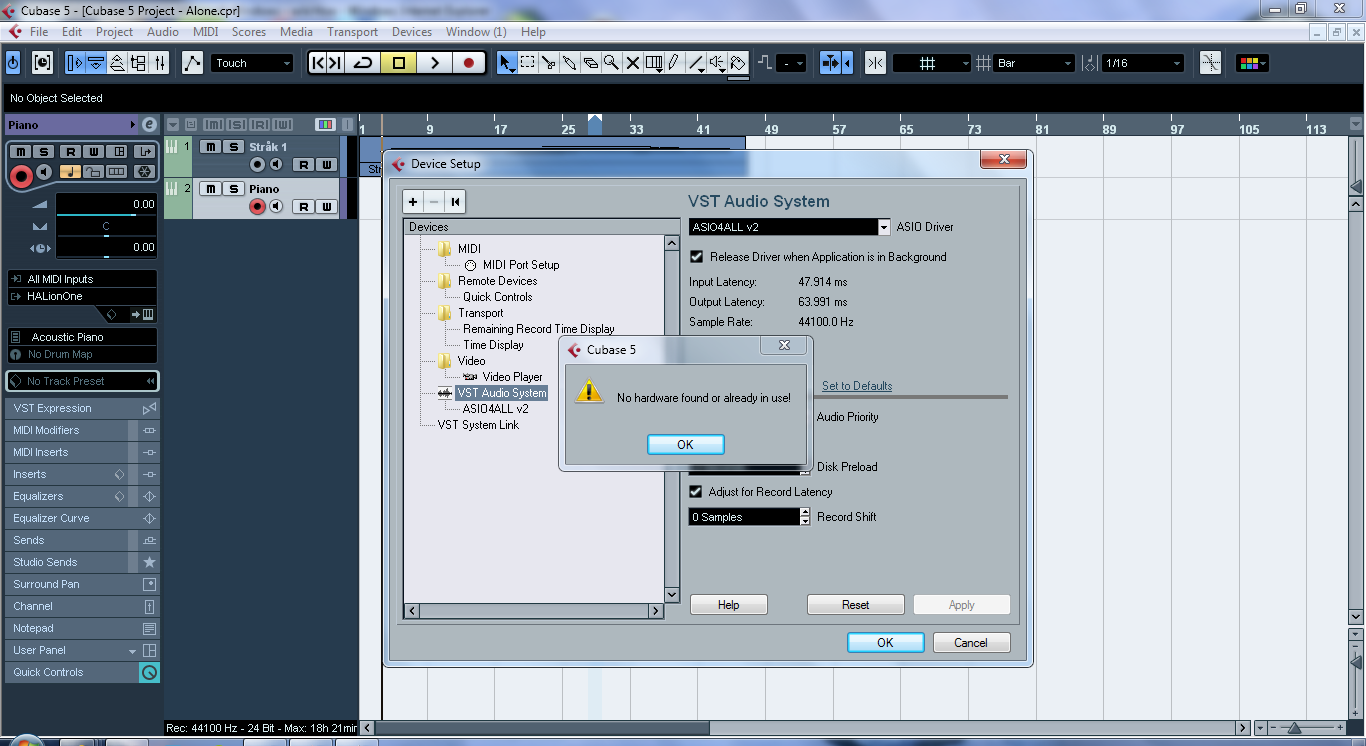Pick the Mute X tool
The width and height of the screenshot is (1366, 746).
(632, 63)
